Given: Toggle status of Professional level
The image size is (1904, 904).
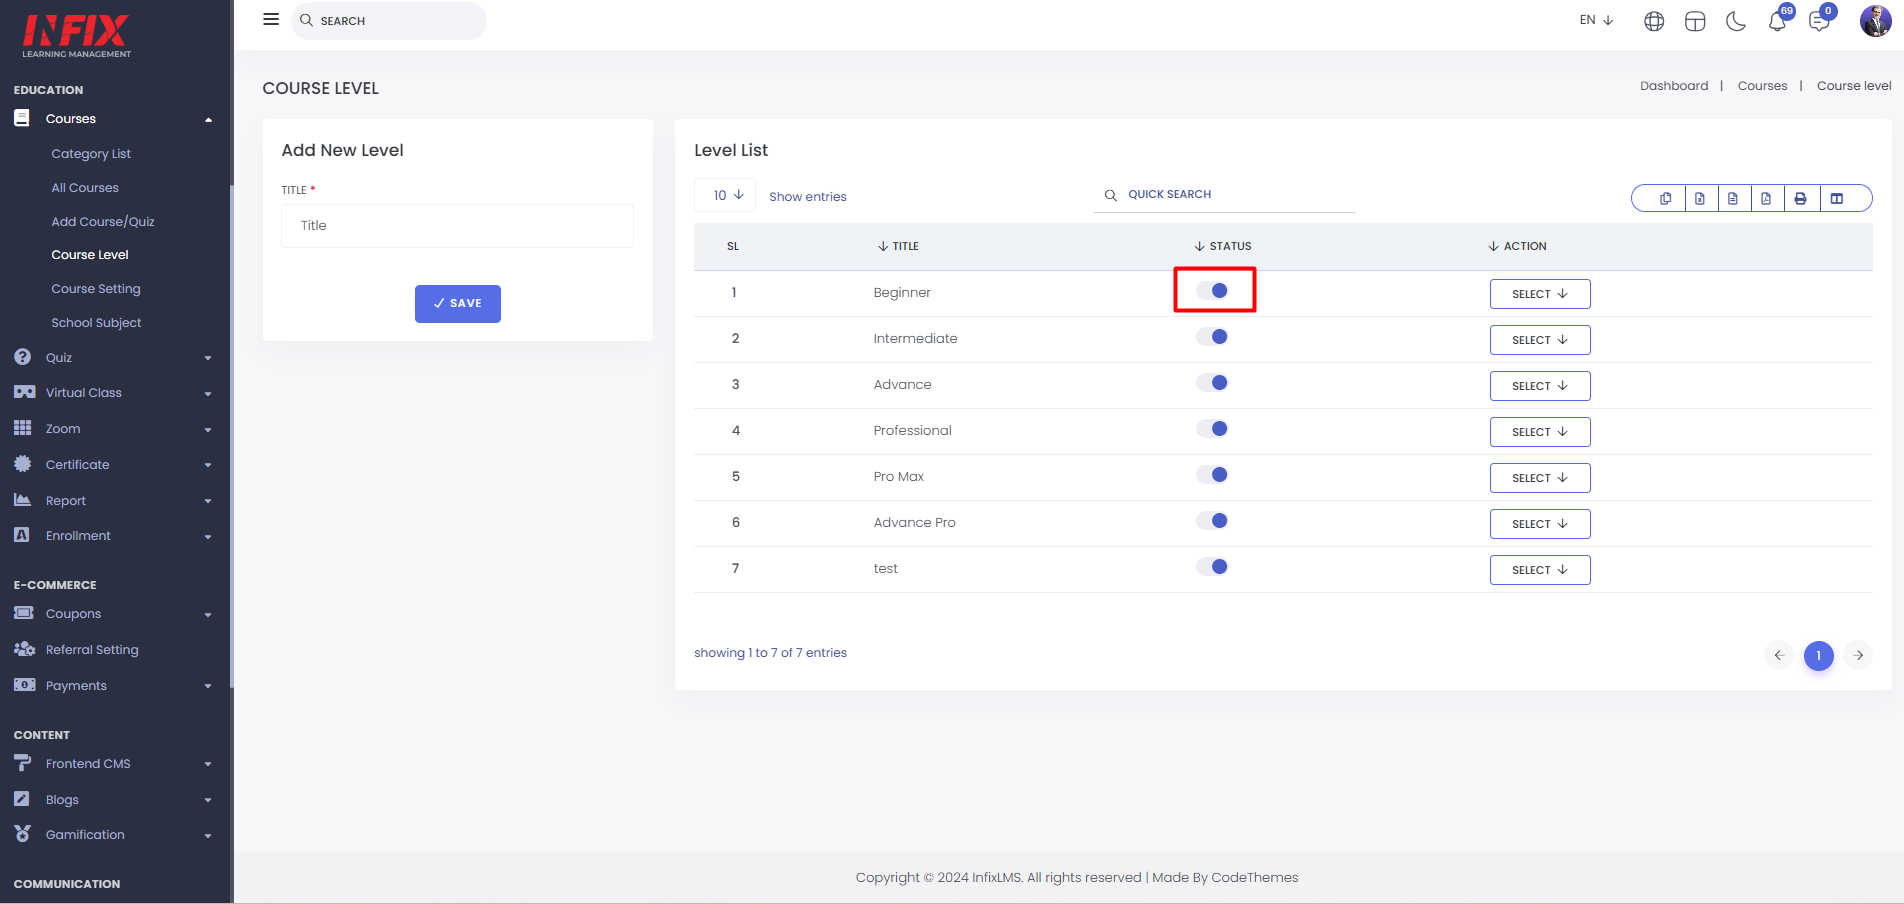Looking at the screenshot, I should click(1212, 428).
